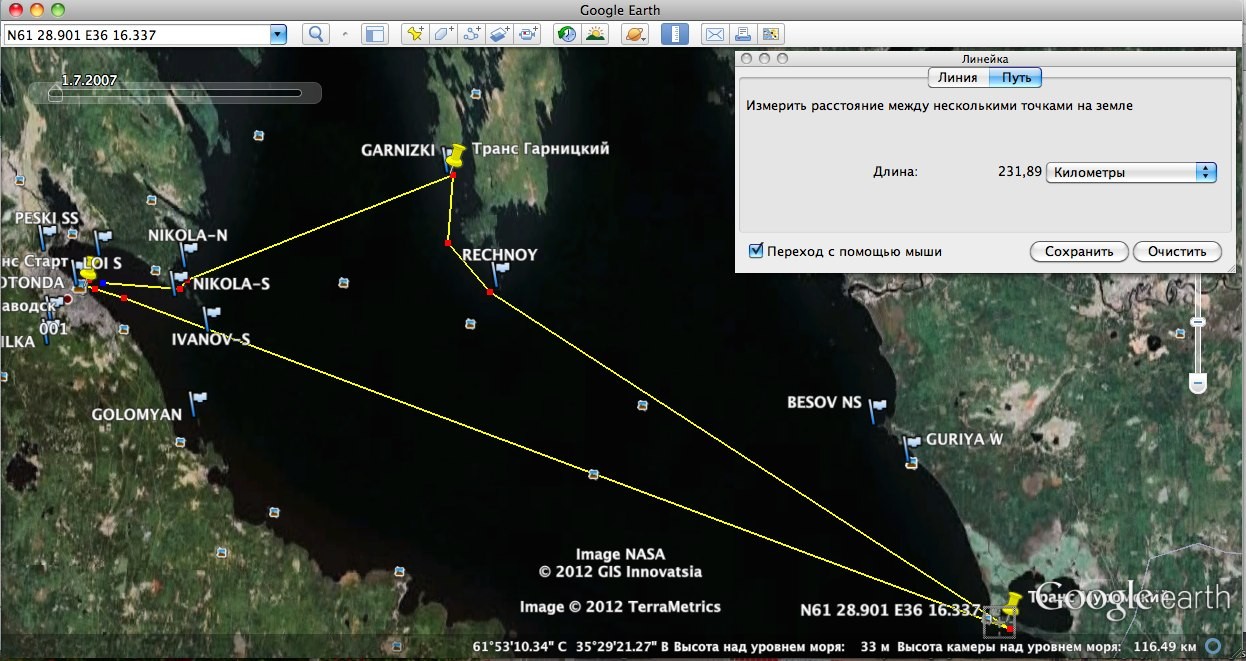Click the PESKI SS flag marker
Image resolution: width=1246 pixels, height=661 pixels.
47,236
